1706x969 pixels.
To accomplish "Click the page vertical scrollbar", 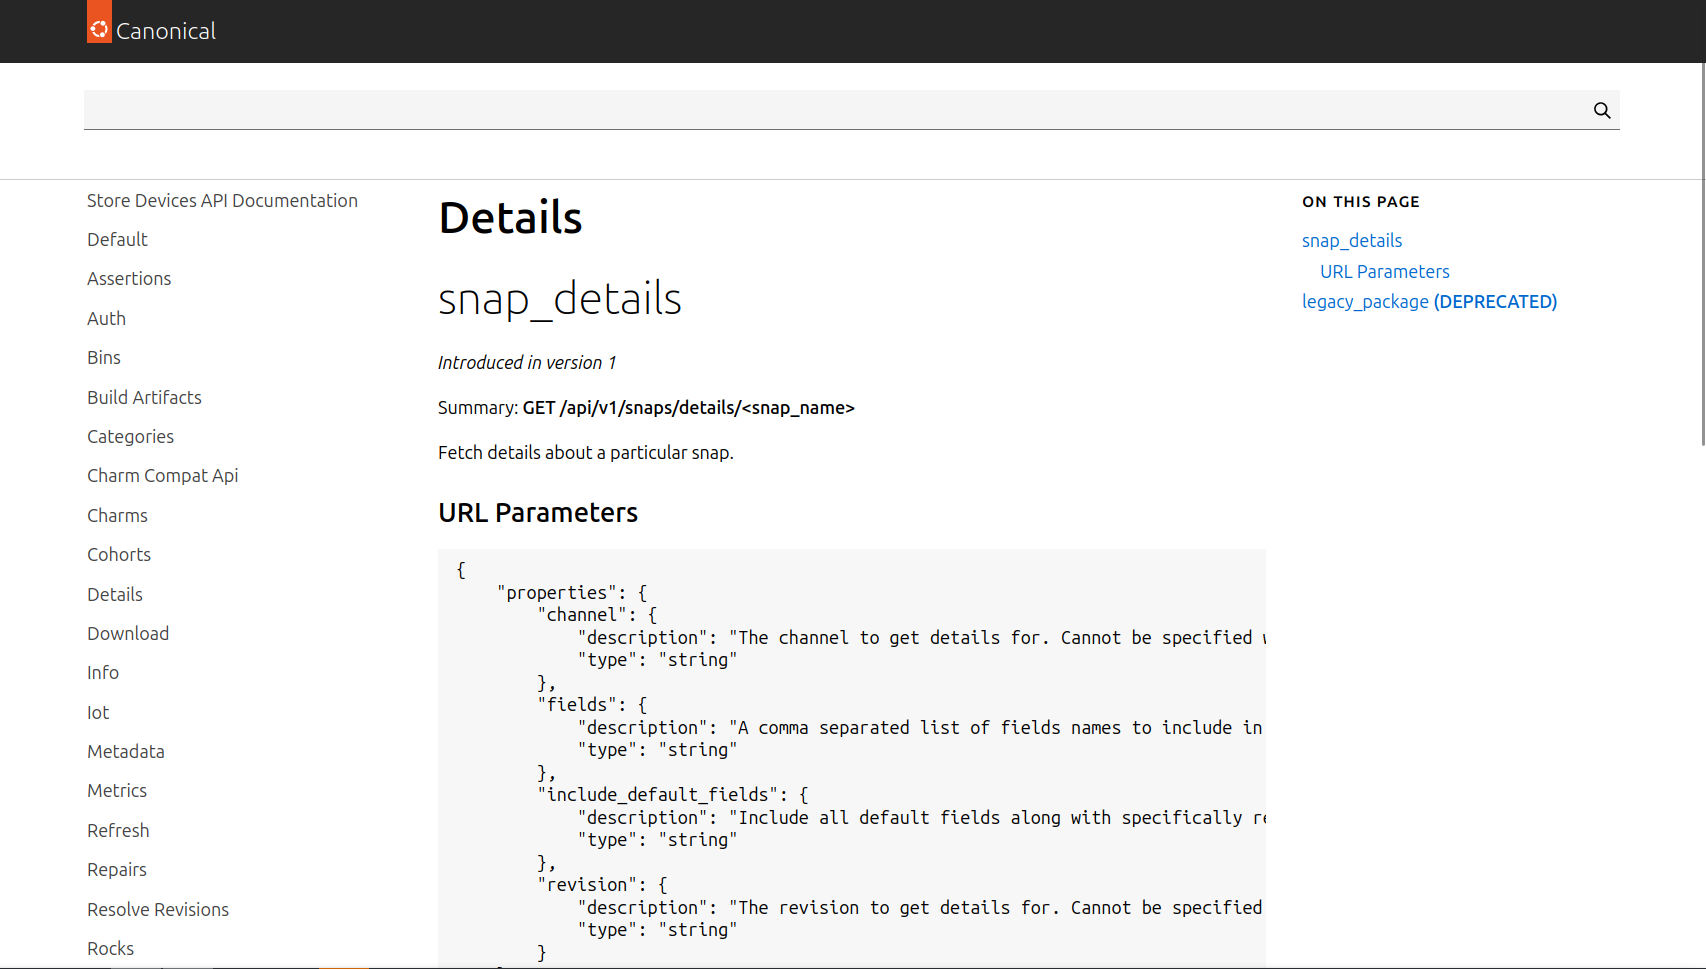I will (1702, 250).
